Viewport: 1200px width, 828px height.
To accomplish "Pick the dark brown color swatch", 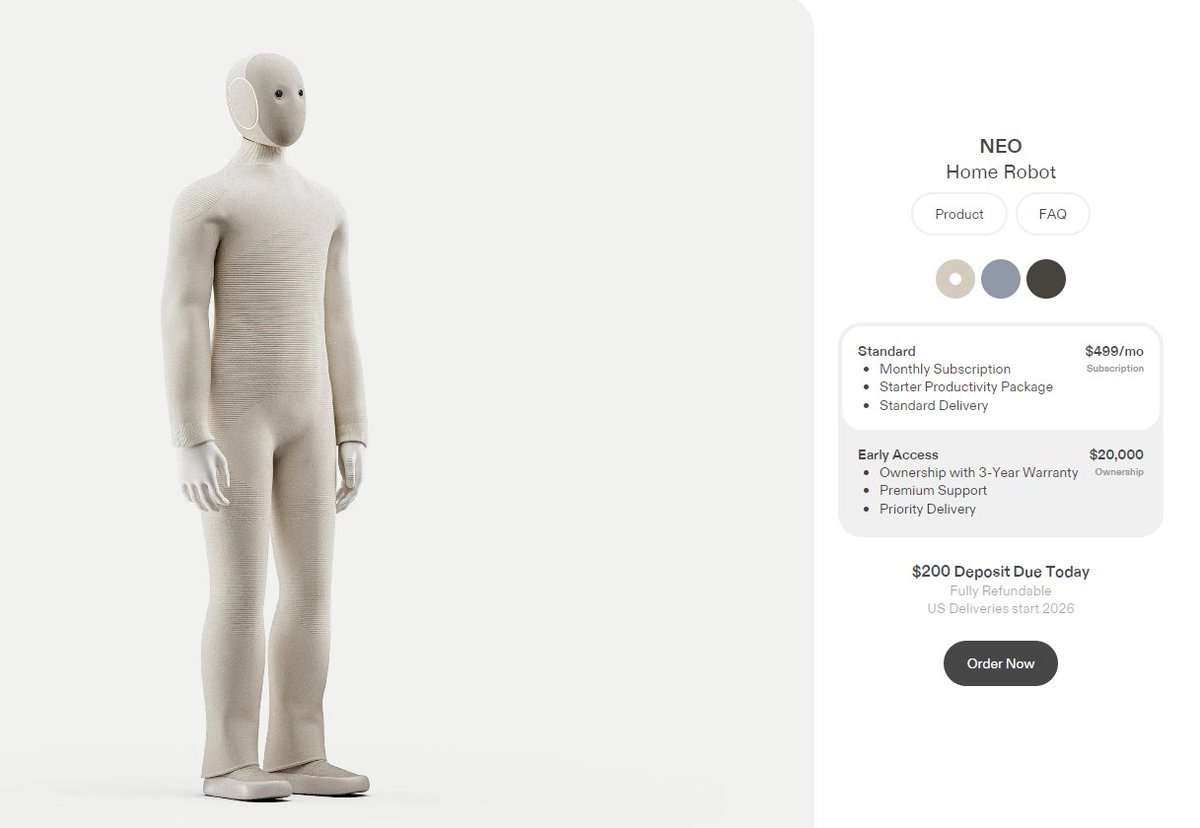I will (1046, 278).
